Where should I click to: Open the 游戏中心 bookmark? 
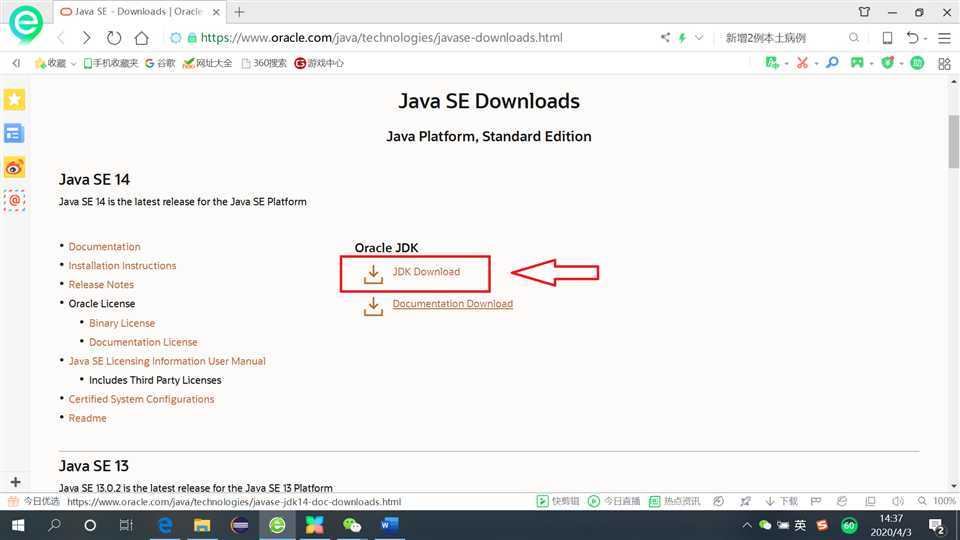319,63
